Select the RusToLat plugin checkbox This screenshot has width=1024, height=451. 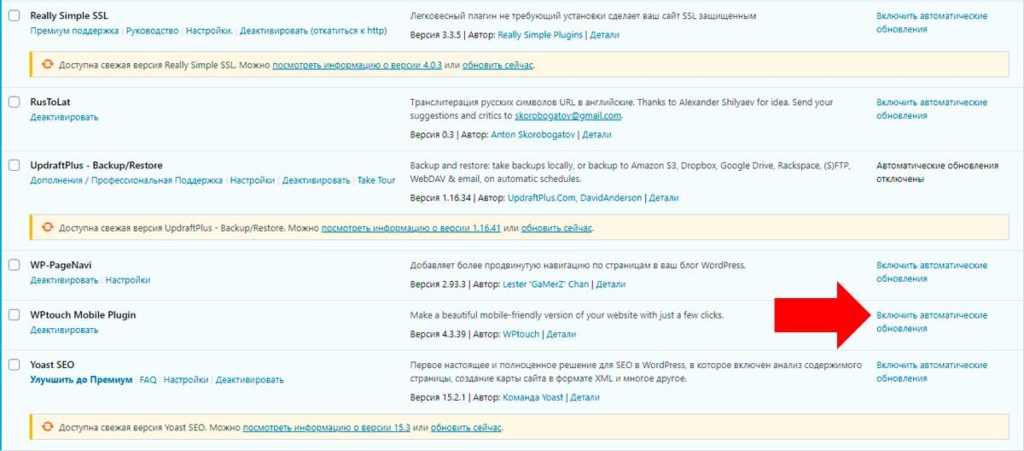click(x=14, y=102)
